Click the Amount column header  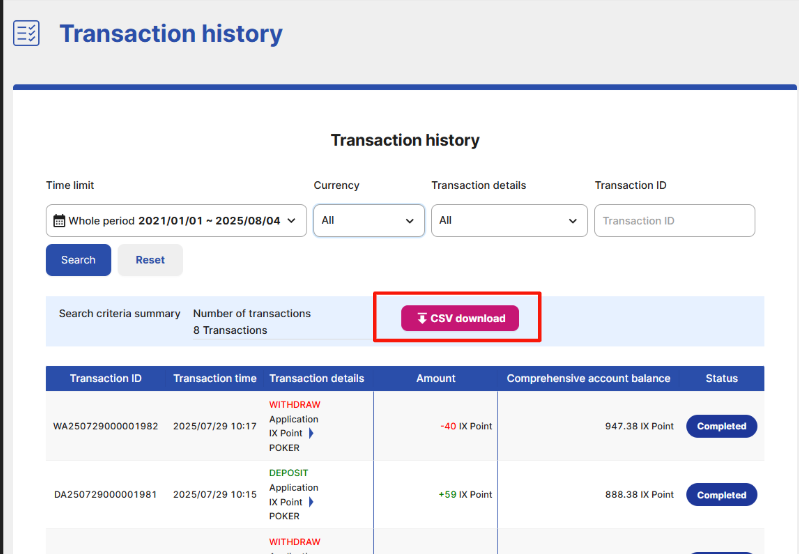pos(436,378)
